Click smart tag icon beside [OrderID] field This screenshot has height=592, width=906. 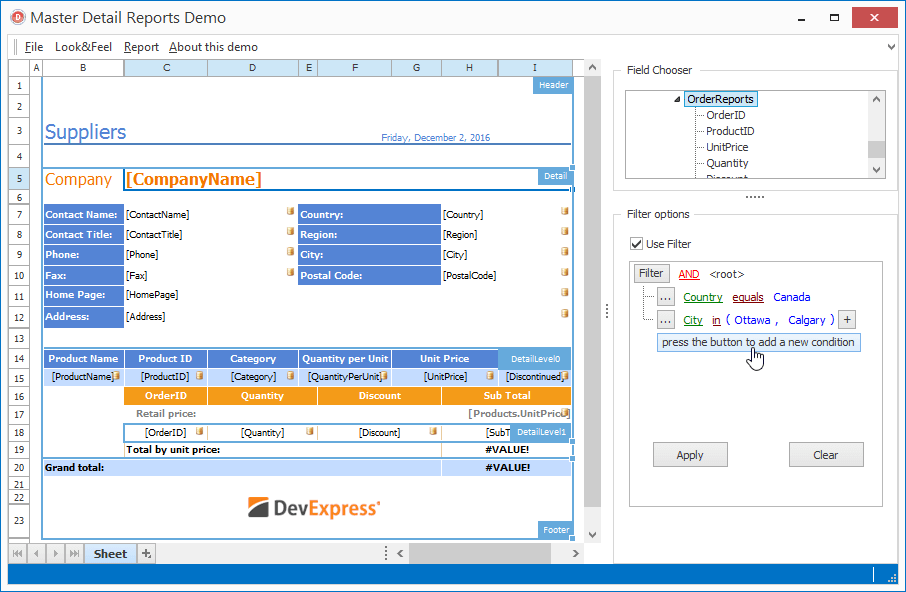click(x=199, y=432)
